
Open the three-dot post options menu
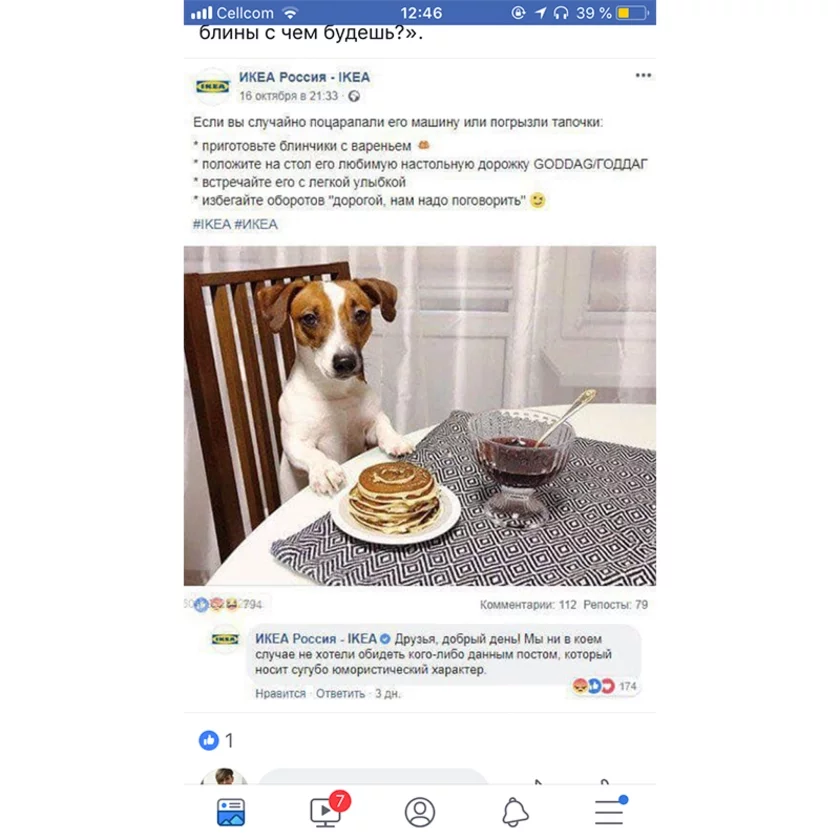coord(643,75)
